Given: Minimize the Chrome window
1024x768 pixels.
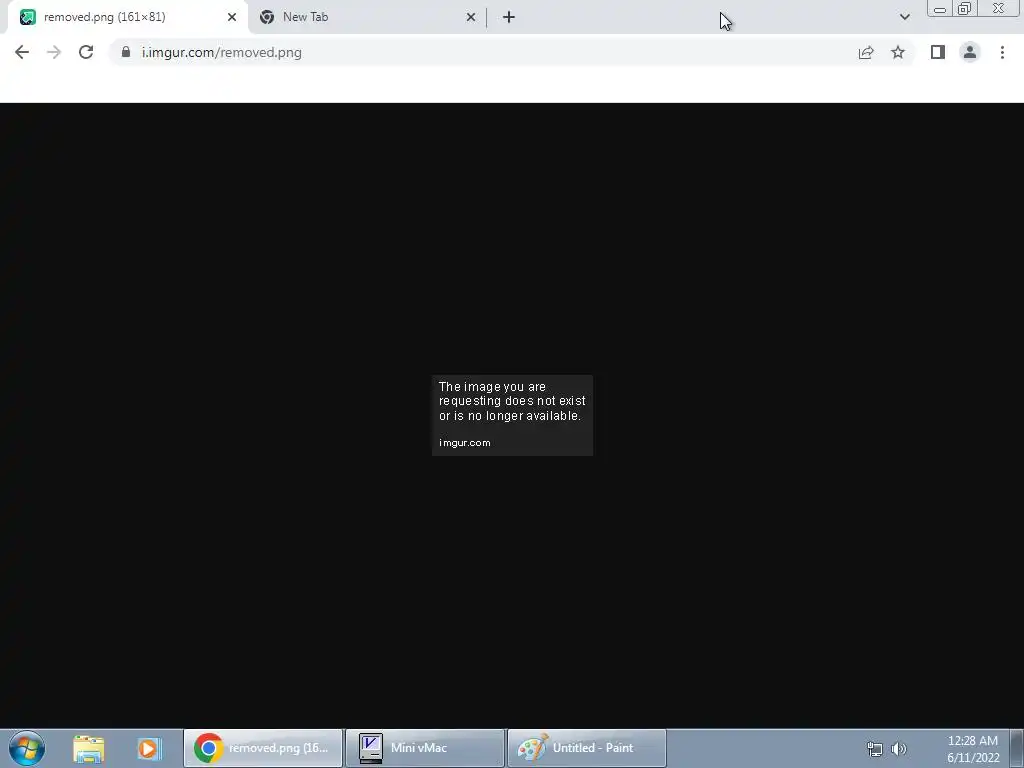Looking at the screenshot, I should coord(940,9).
